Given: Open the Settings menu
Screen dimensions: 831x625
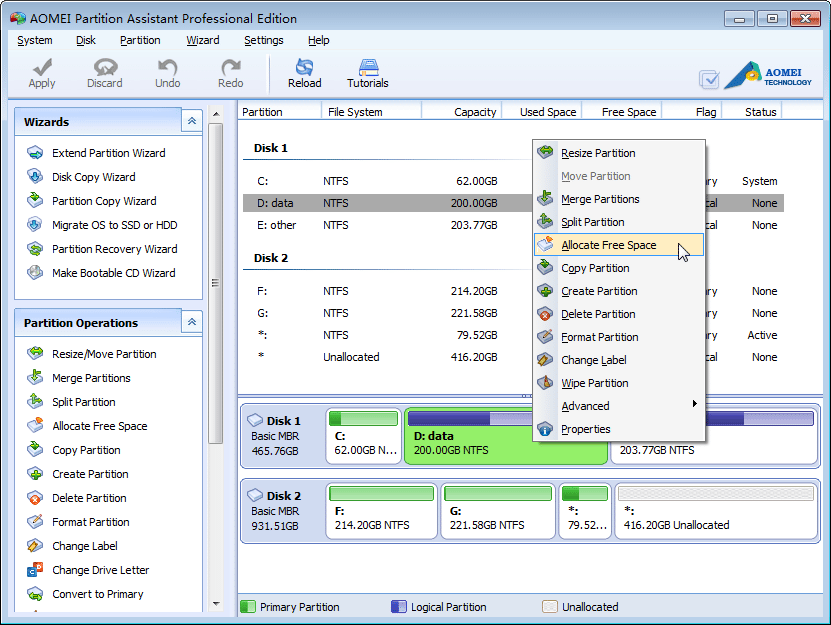Looking at the screenshot, I should 264,40.
